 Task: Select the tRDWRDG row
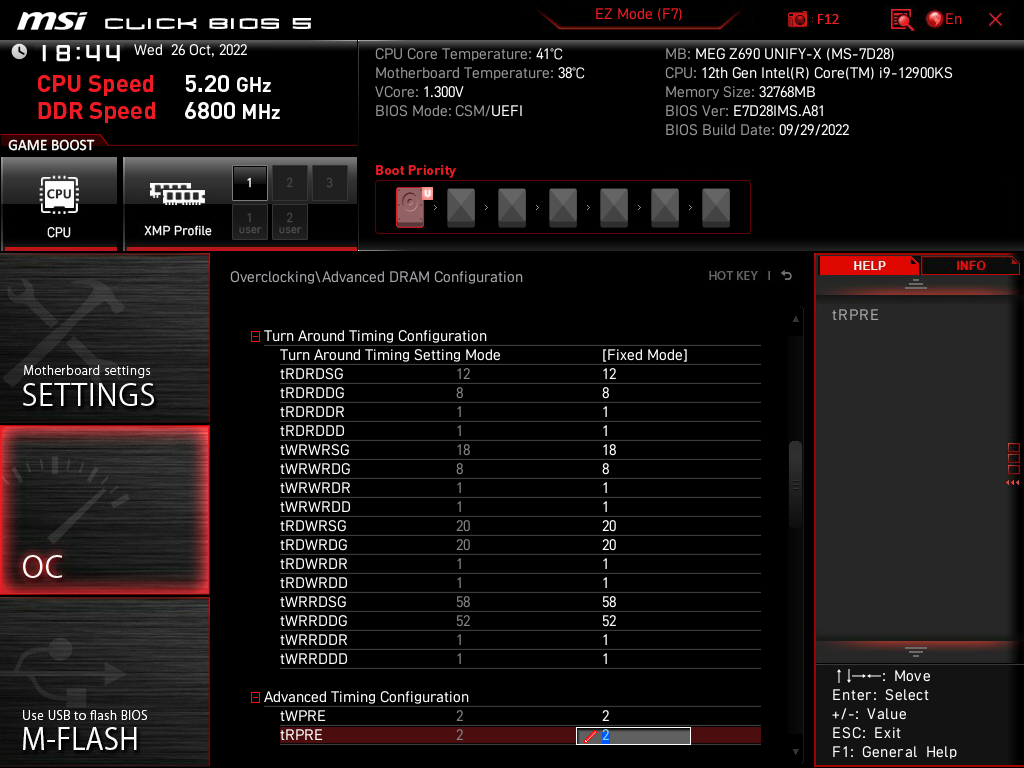click(x=520, y=545)
